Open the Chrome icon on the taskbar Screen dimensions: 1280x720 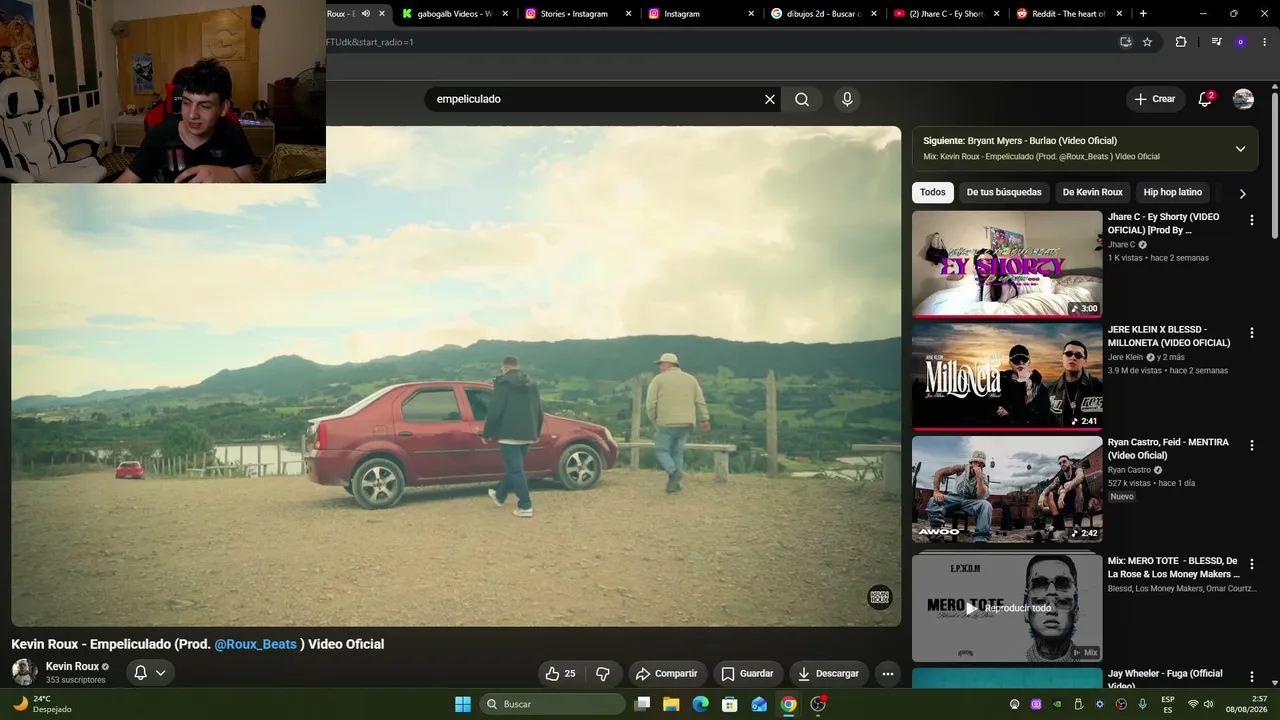point(789,704)
